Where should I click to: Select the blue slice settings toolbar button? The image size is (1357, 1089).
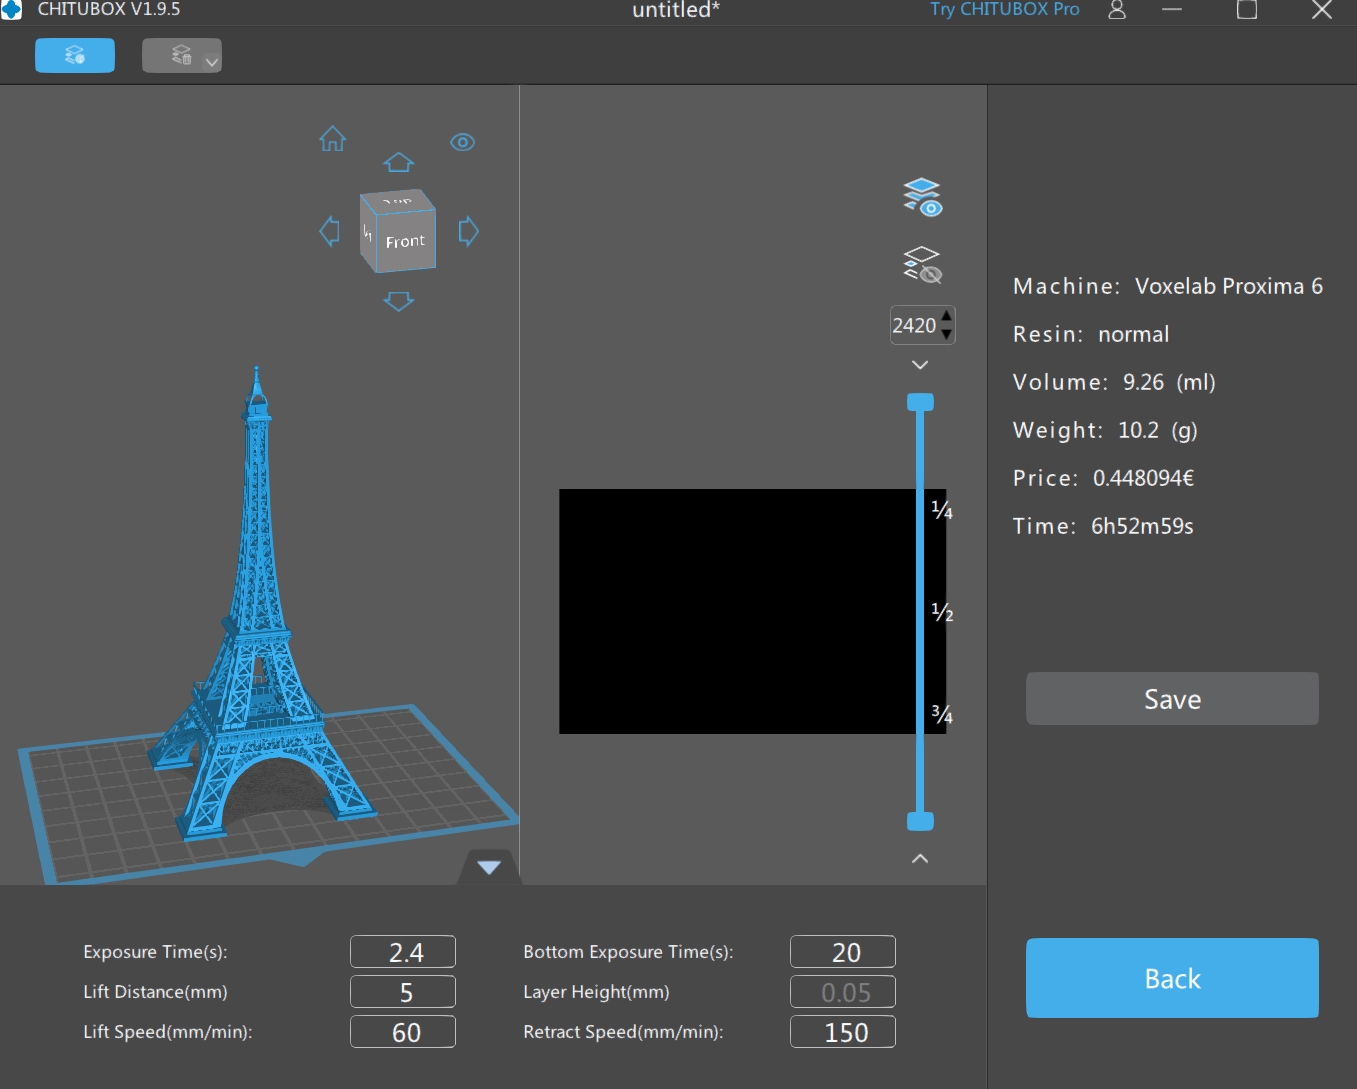point(75,55)
